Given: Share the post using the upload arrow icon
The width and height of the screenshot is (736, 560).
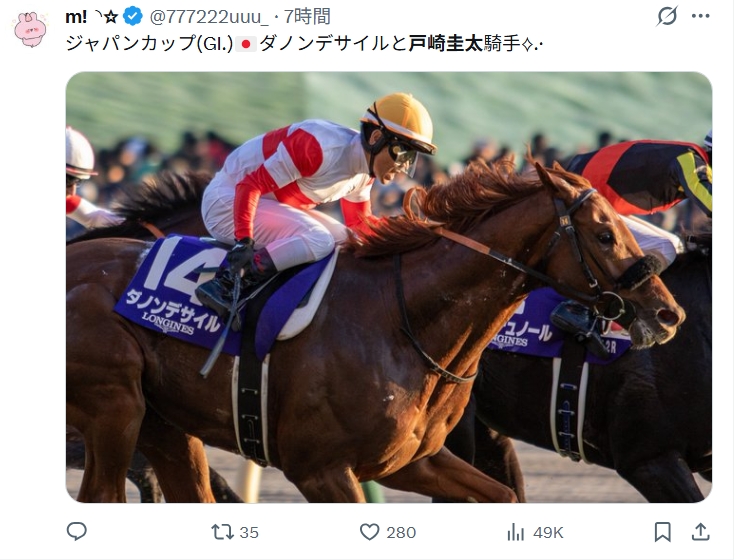Looking at the screenshot, I should [x=700, y=532].
